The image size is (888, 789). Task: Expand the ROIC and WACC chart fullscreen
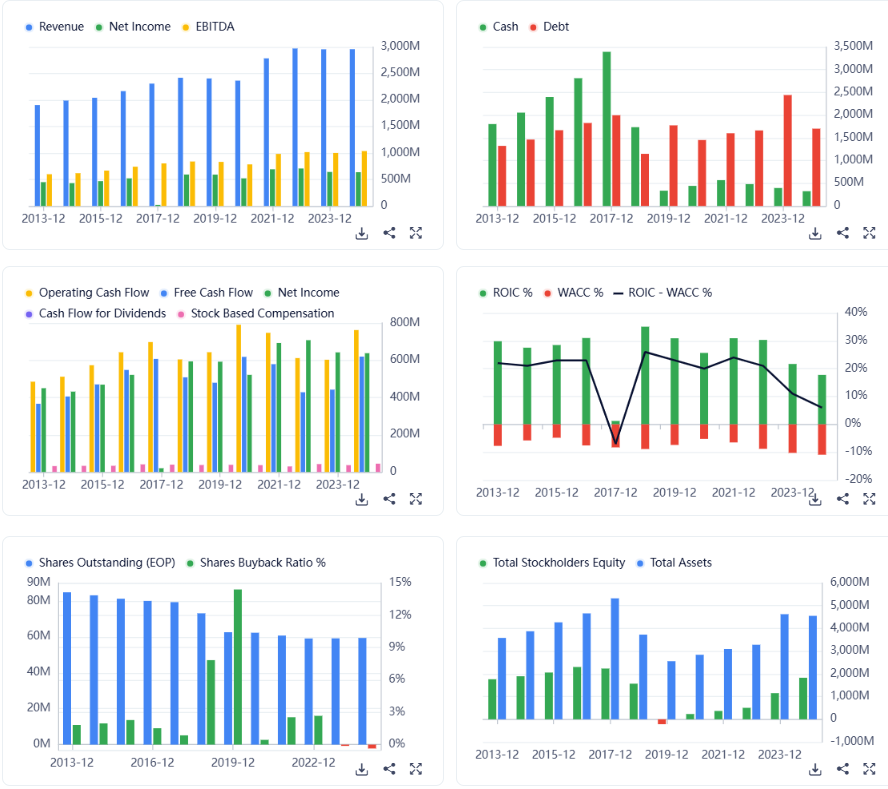click(x=869, y=499)
